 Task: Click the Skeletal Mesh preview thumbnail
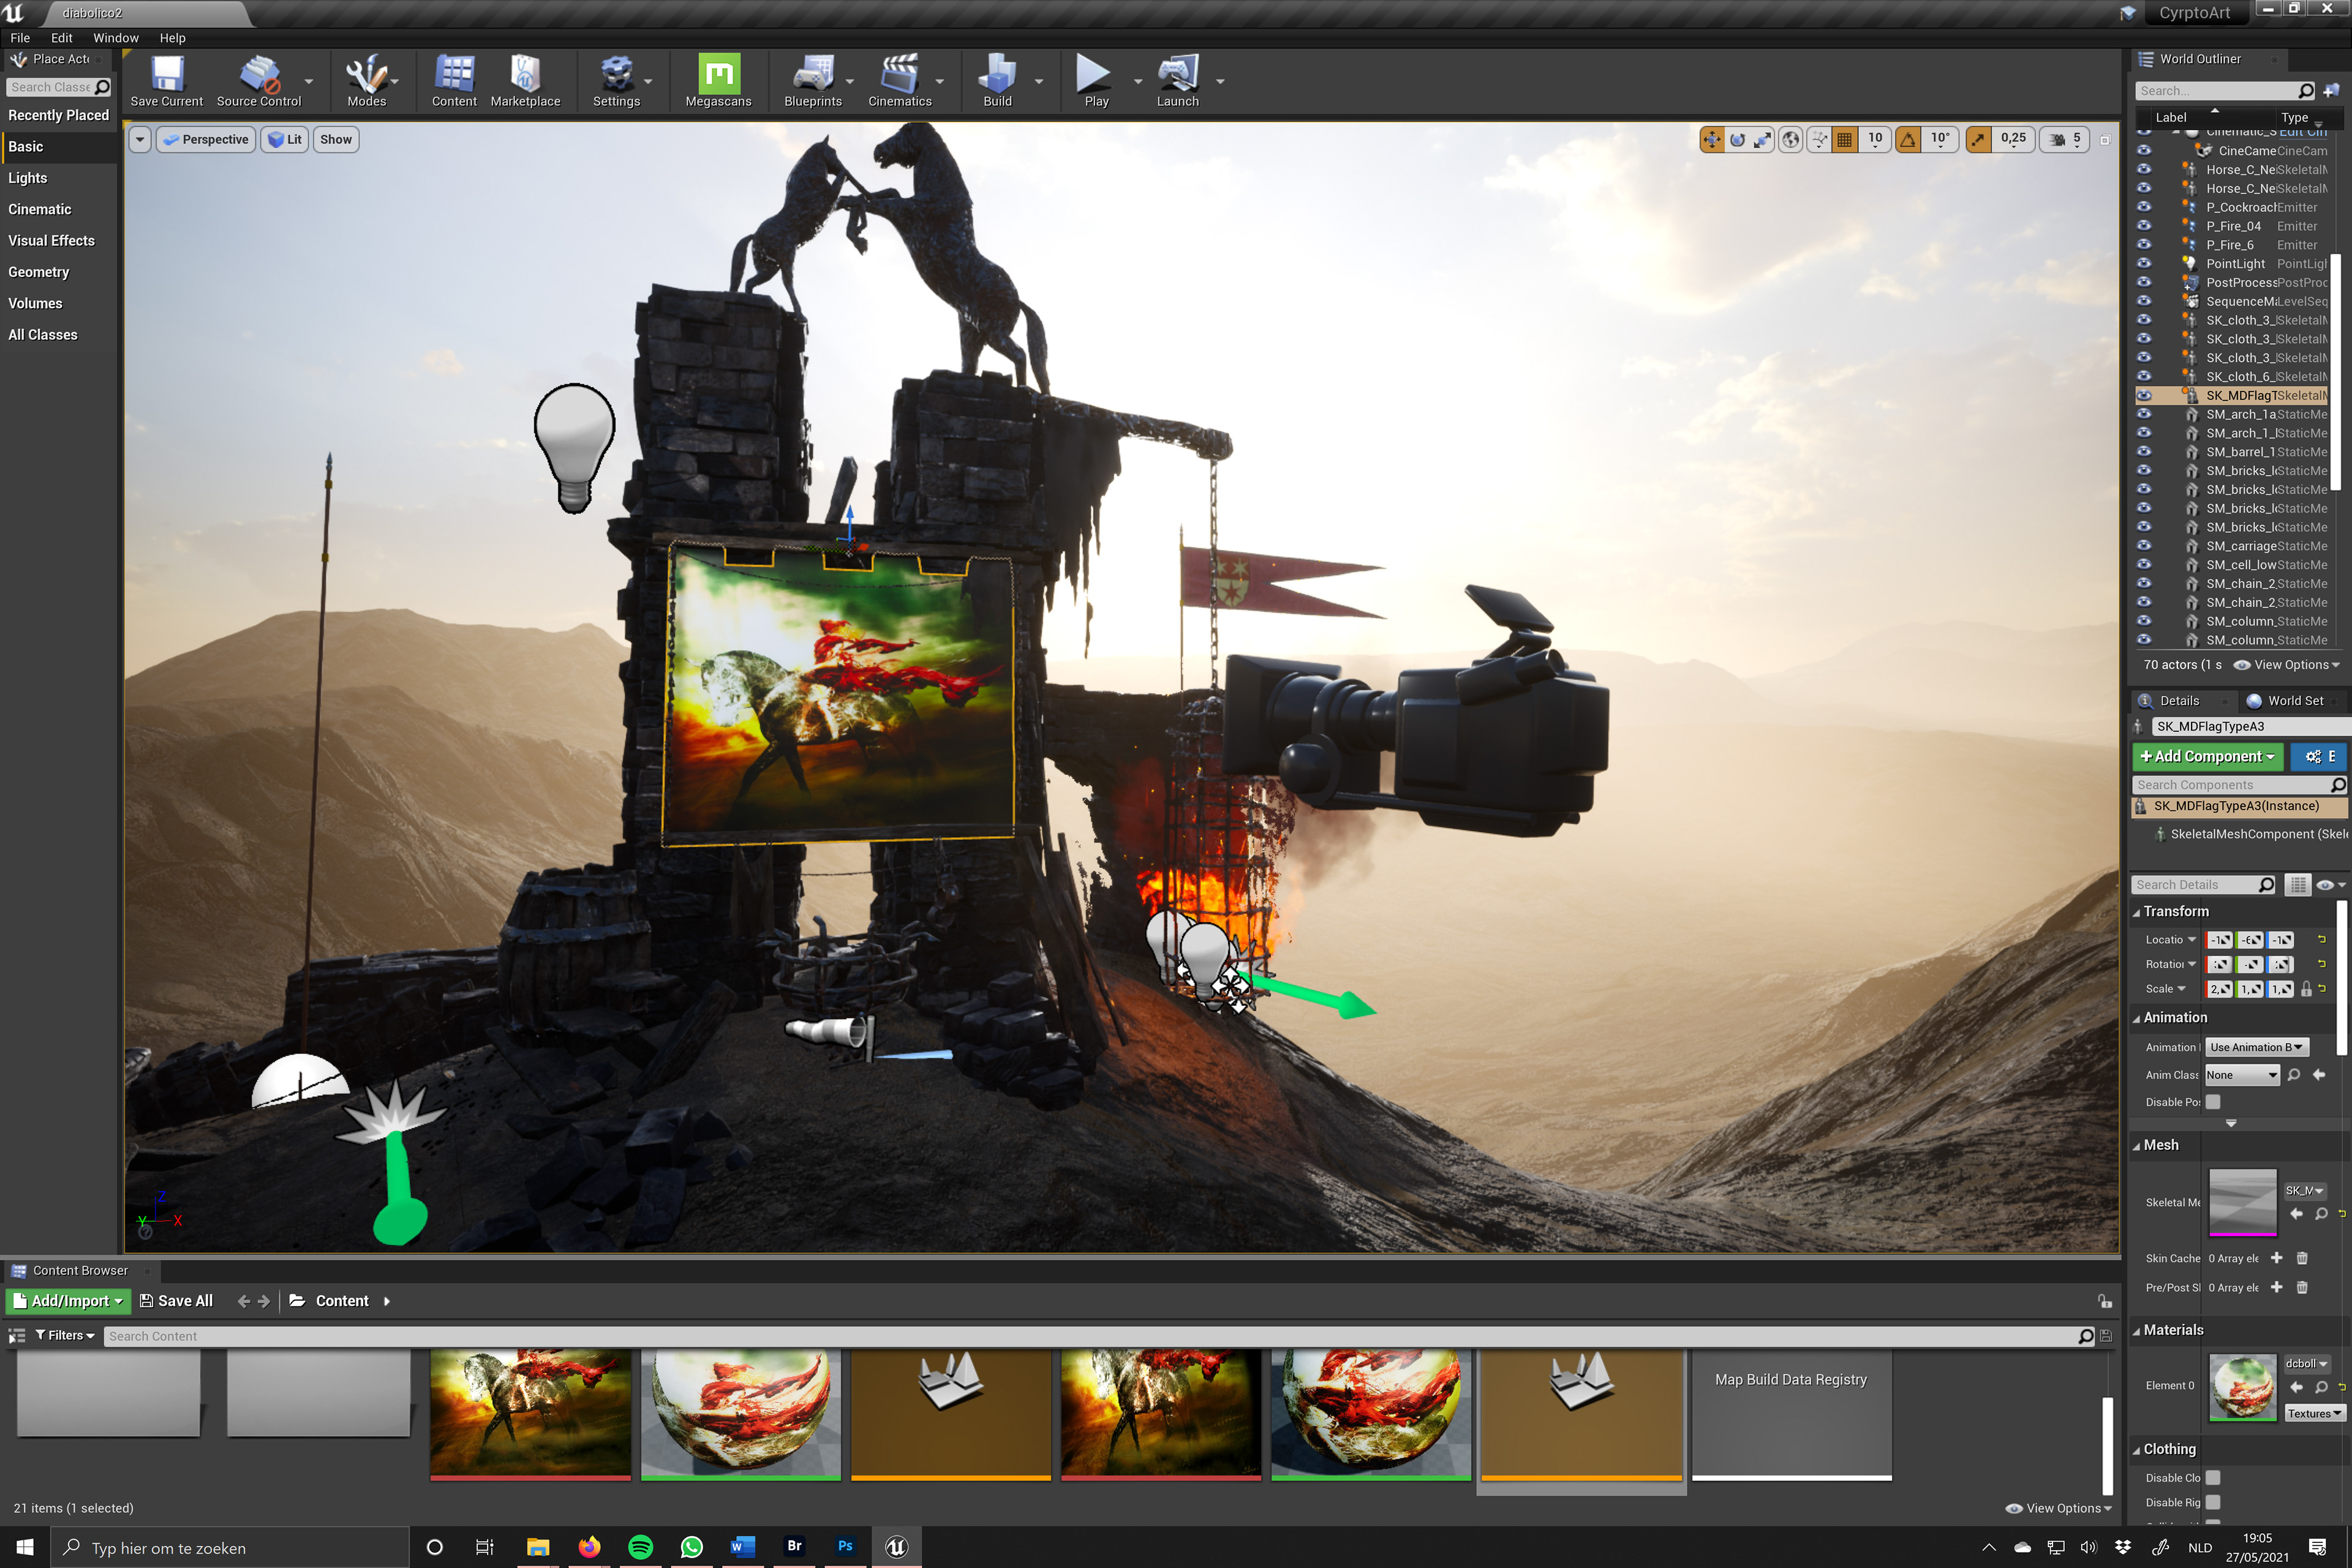(2242, 1203)
